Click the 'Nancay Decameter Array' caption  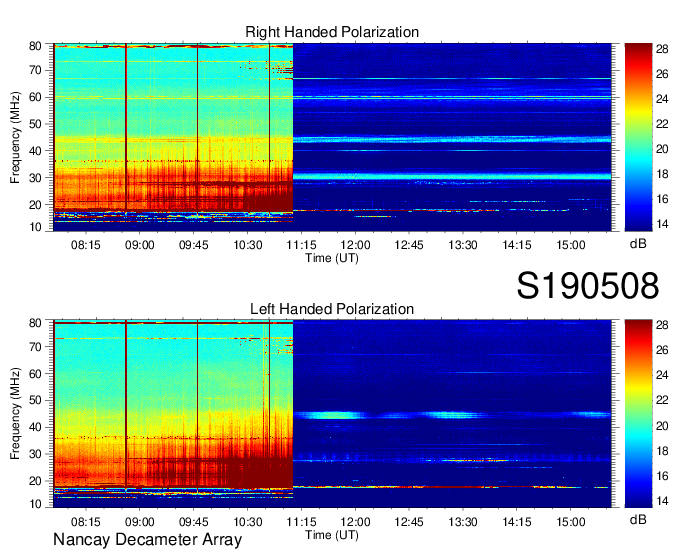tap(147, 540)
